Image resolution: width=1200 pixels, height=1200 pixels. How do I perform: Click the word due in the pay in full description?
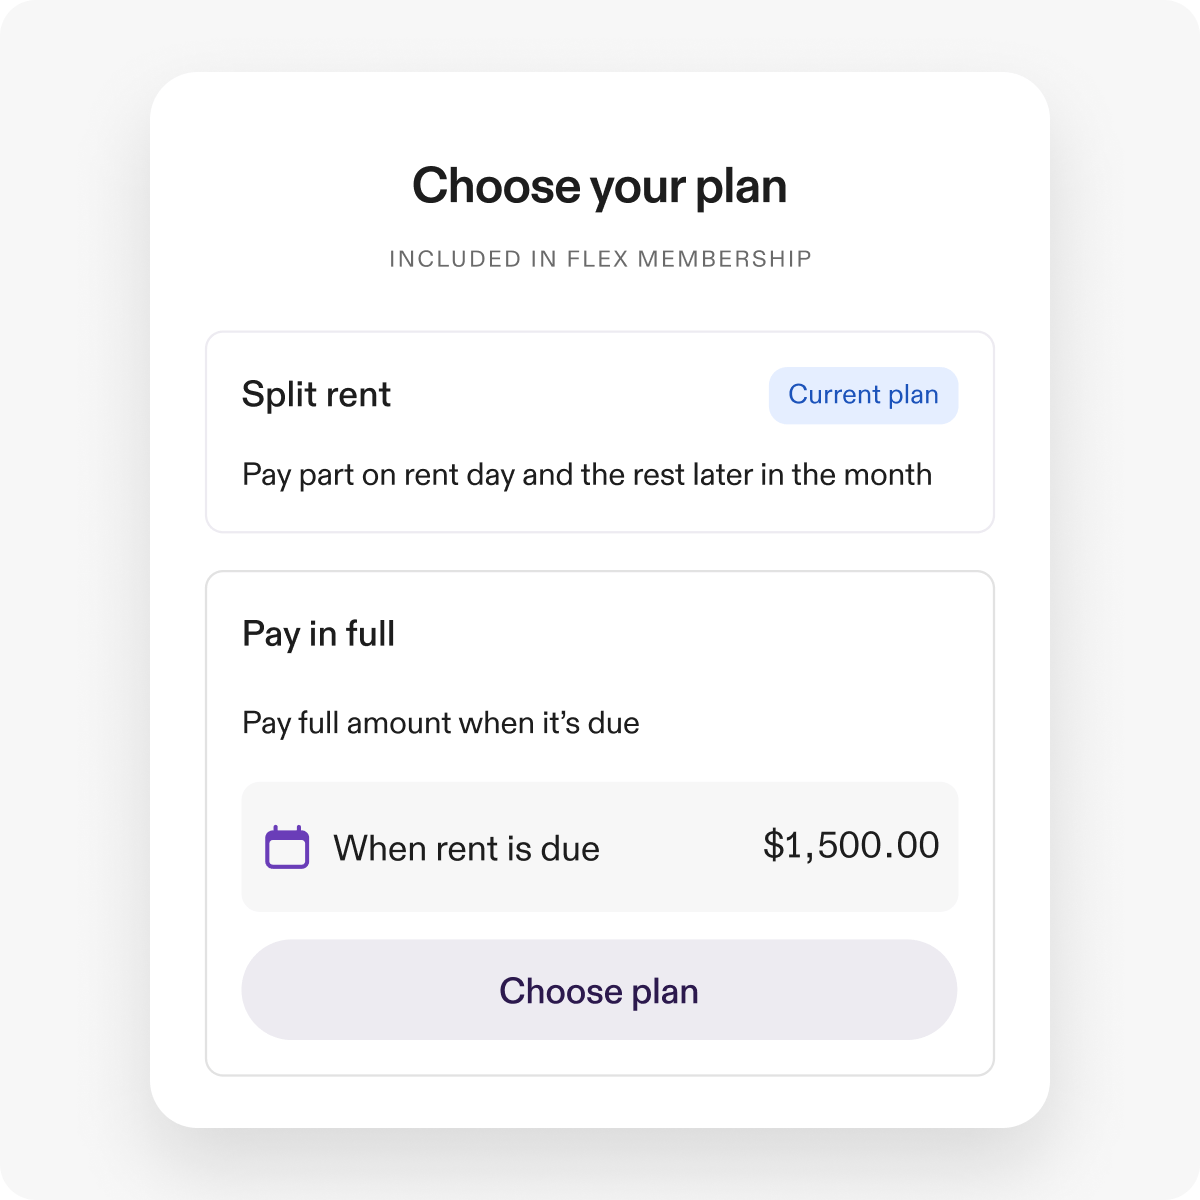pyautogui.click(x=613, y=723)
